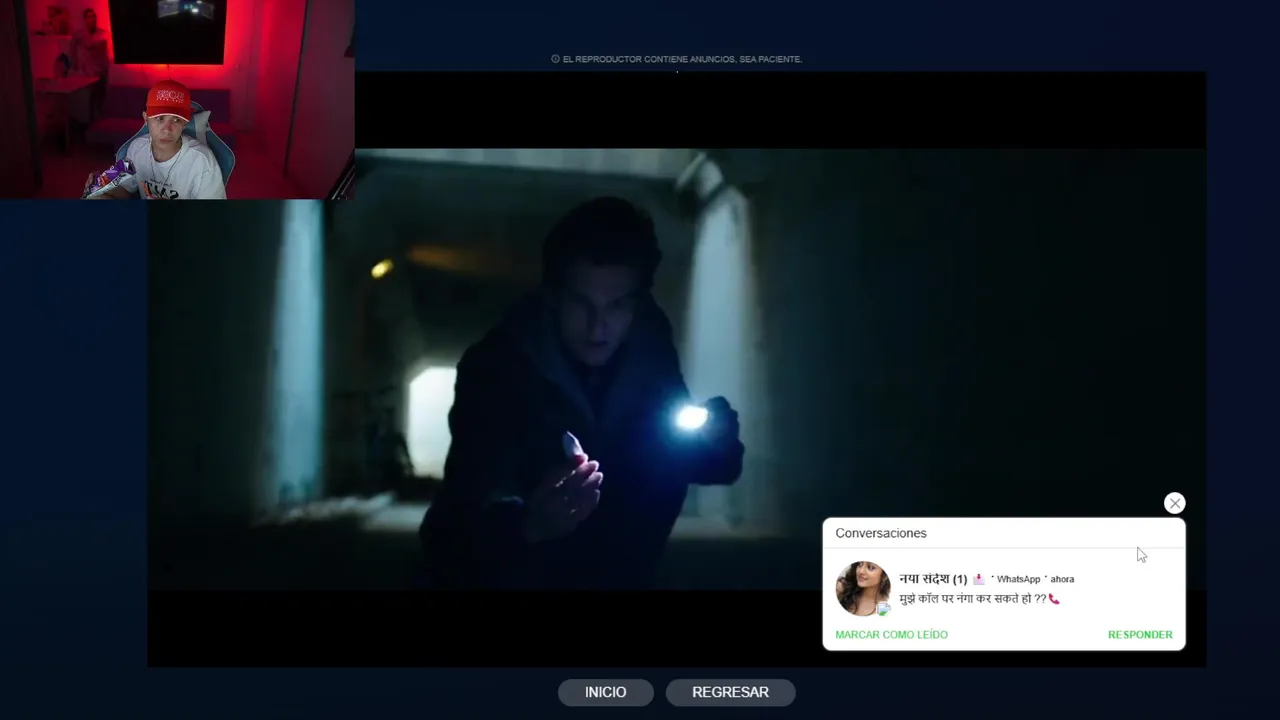
Task: Click the small icon next to नया संदेश
Action: click(x=979, y=579)
